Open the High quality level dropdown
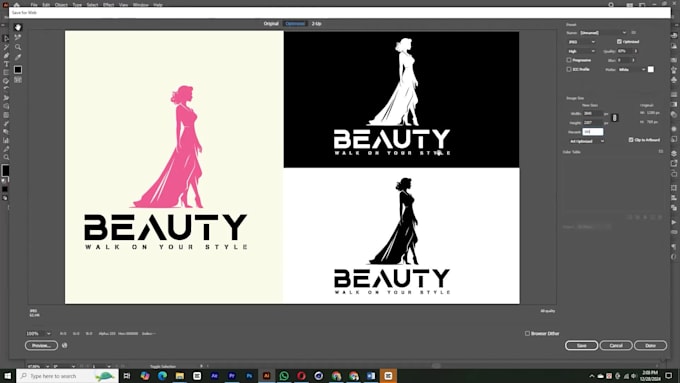The width and height of the screenshot is (680, 383). pos(582,51)
